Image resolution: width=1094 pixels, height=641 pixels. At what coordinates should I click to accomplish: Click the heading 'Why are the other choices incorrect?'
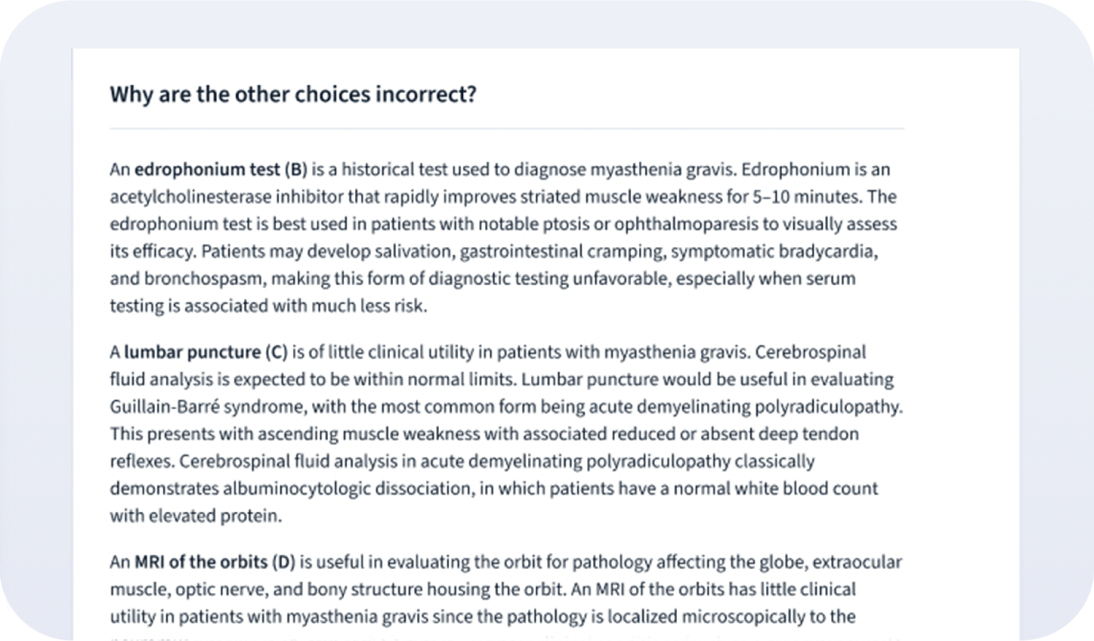pos(293,94)
